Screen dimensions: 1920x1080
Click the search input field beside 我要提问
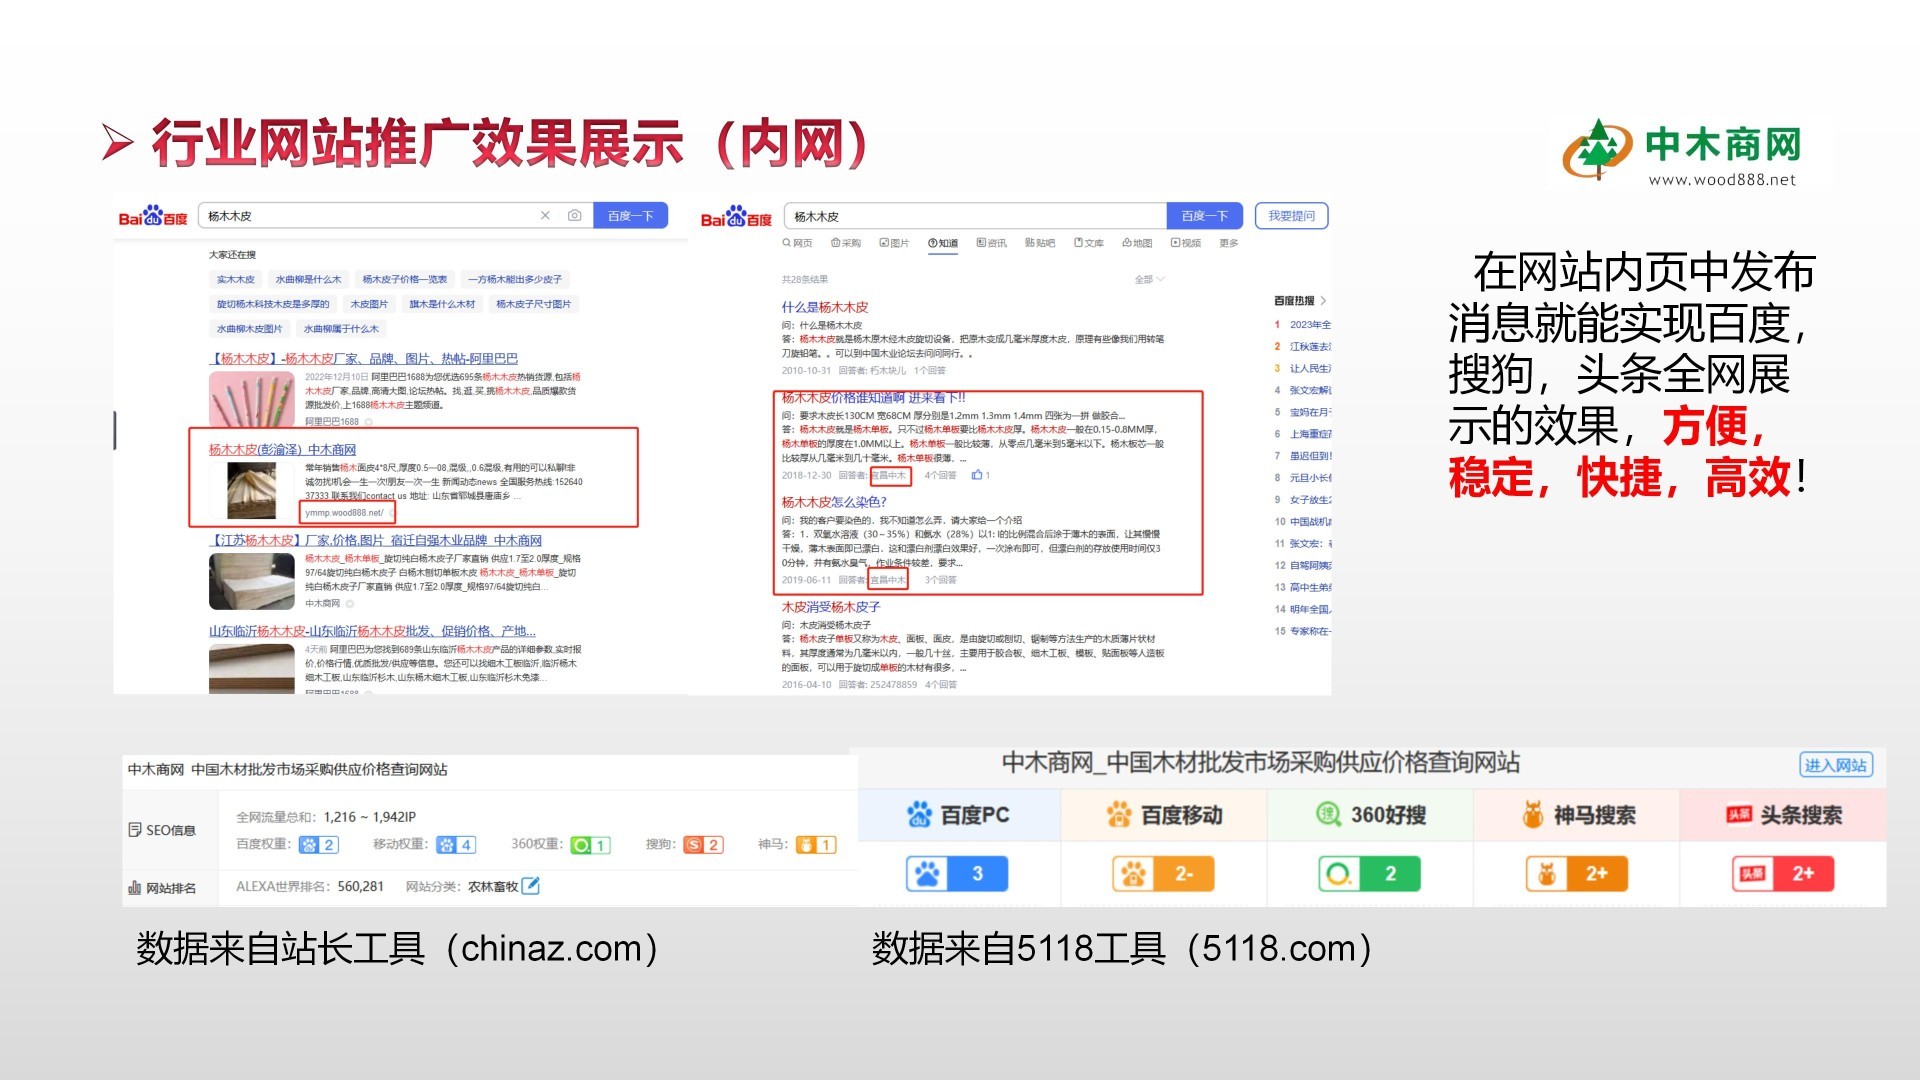tap(975, 216)
